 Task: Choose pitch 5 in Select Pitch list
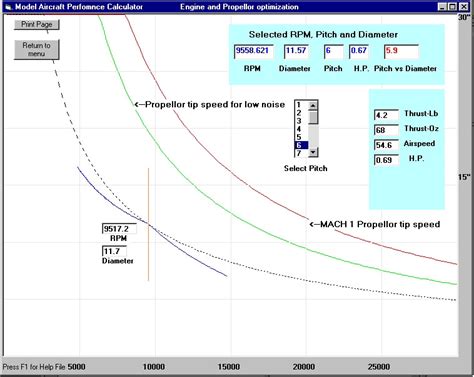301,137
